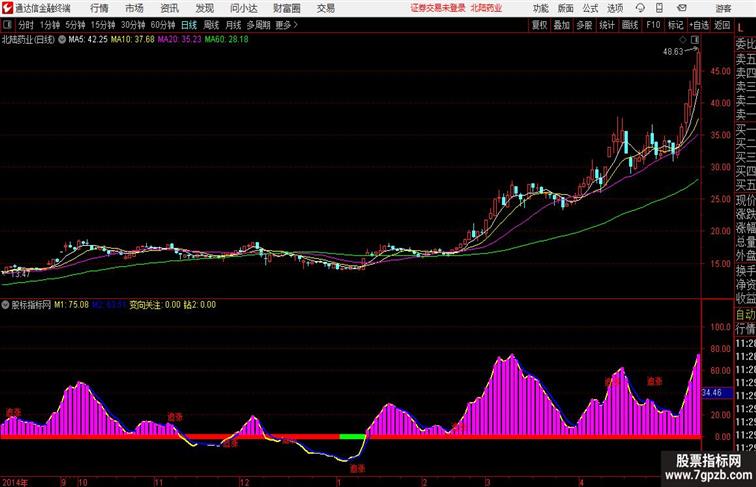Click the MA60: 28.18 value

click(x=227, y=40)
